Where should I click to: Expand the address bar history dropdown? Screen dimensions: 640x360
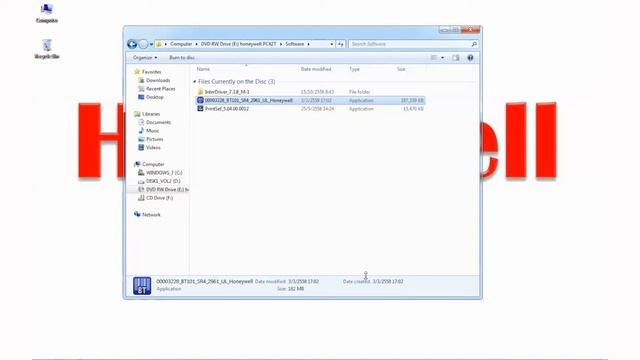331,44
